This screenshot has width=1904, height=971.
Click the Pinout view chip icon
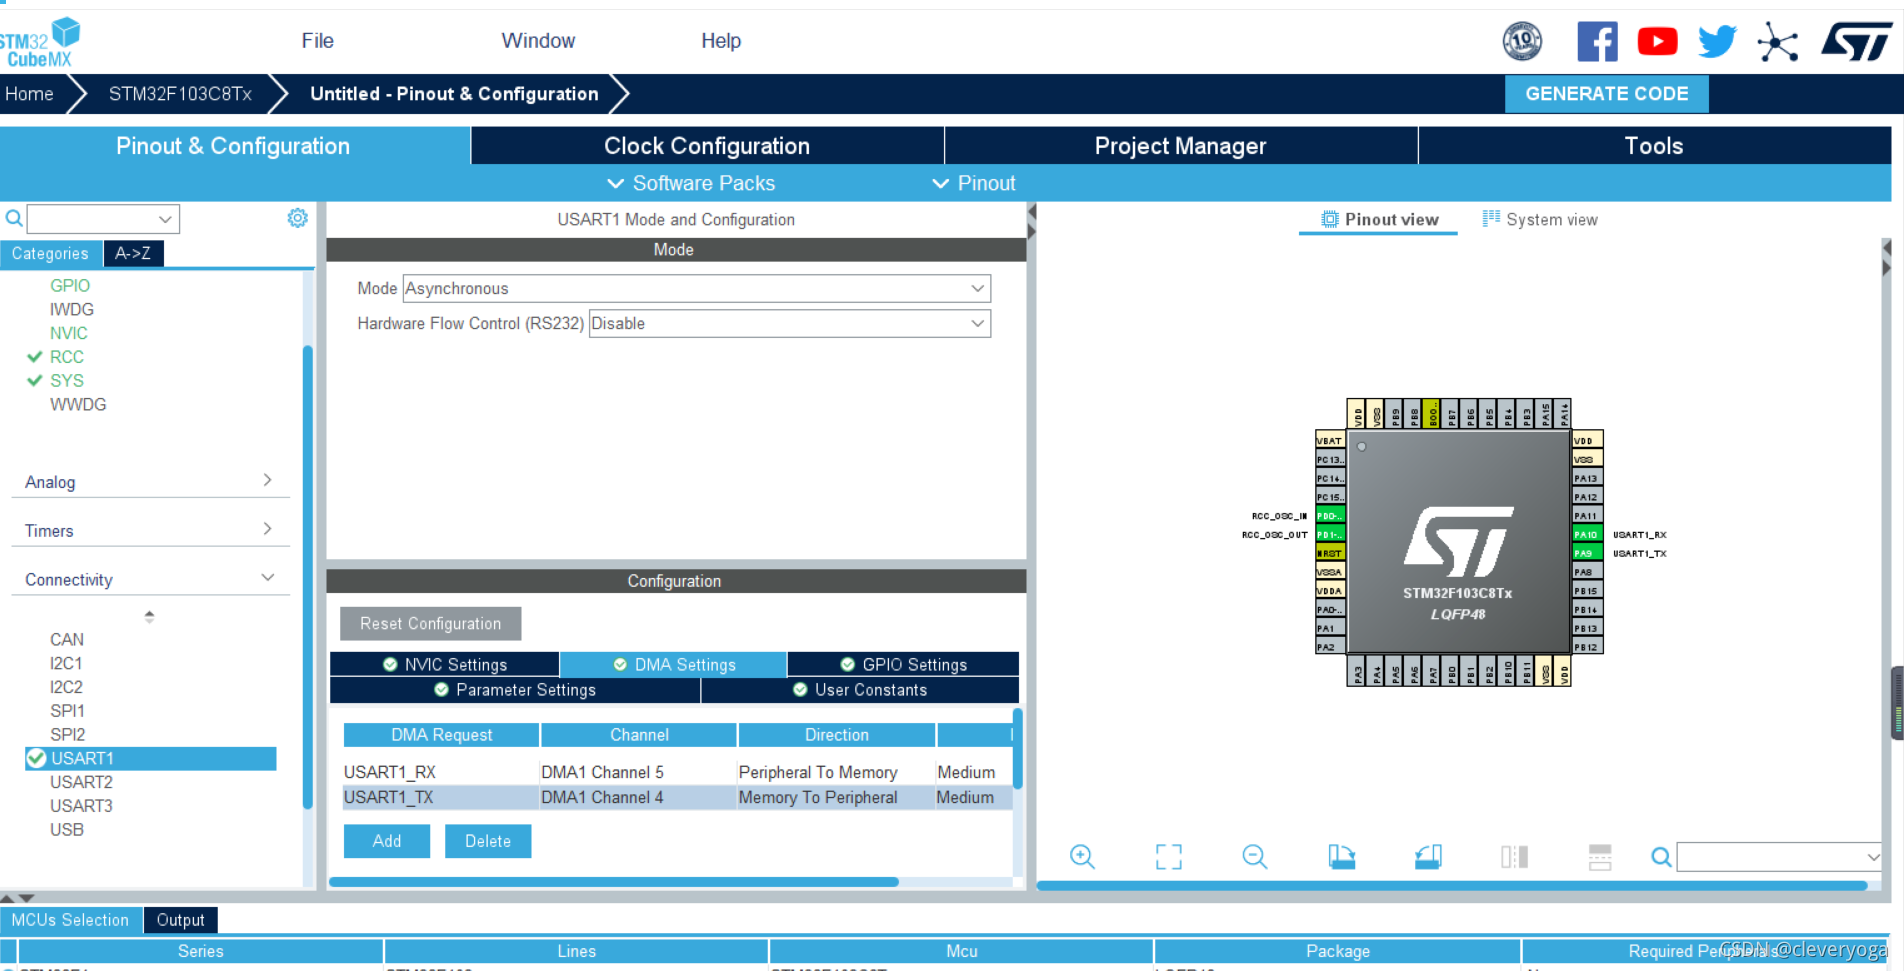coord(1330,219)
